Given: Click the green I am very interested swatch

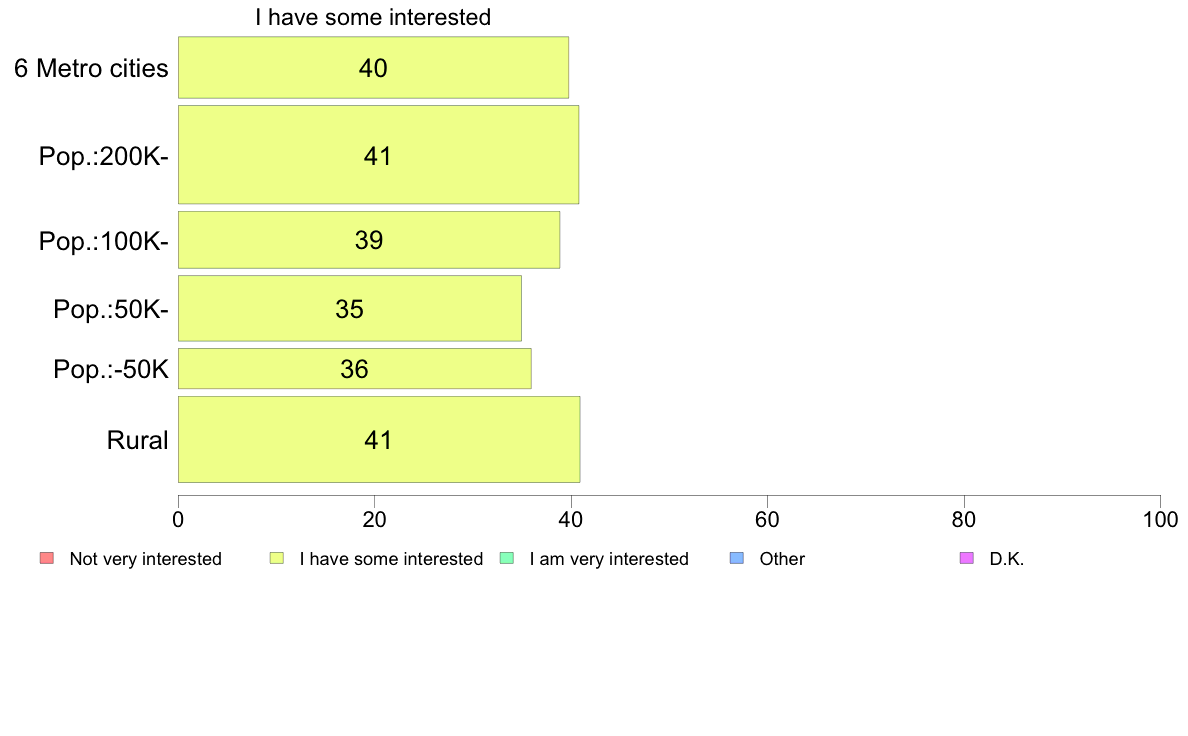Looking at the screenshot, I should 507,559.
